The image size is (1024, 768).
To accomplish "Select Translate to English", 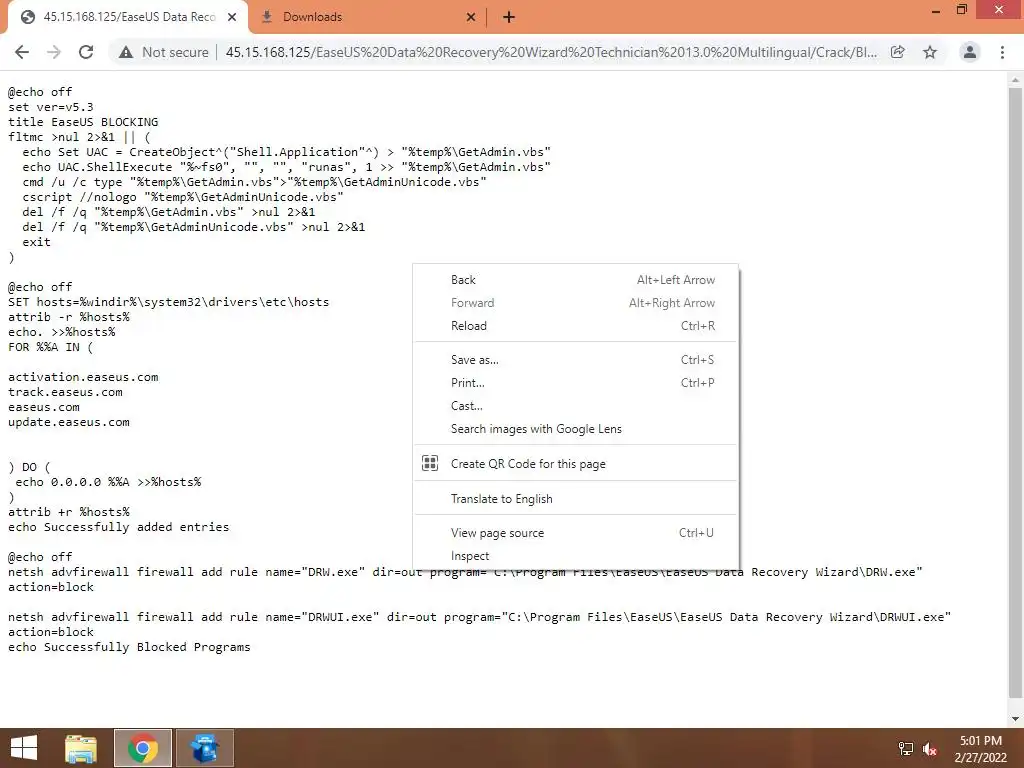I will click(575, 499).
